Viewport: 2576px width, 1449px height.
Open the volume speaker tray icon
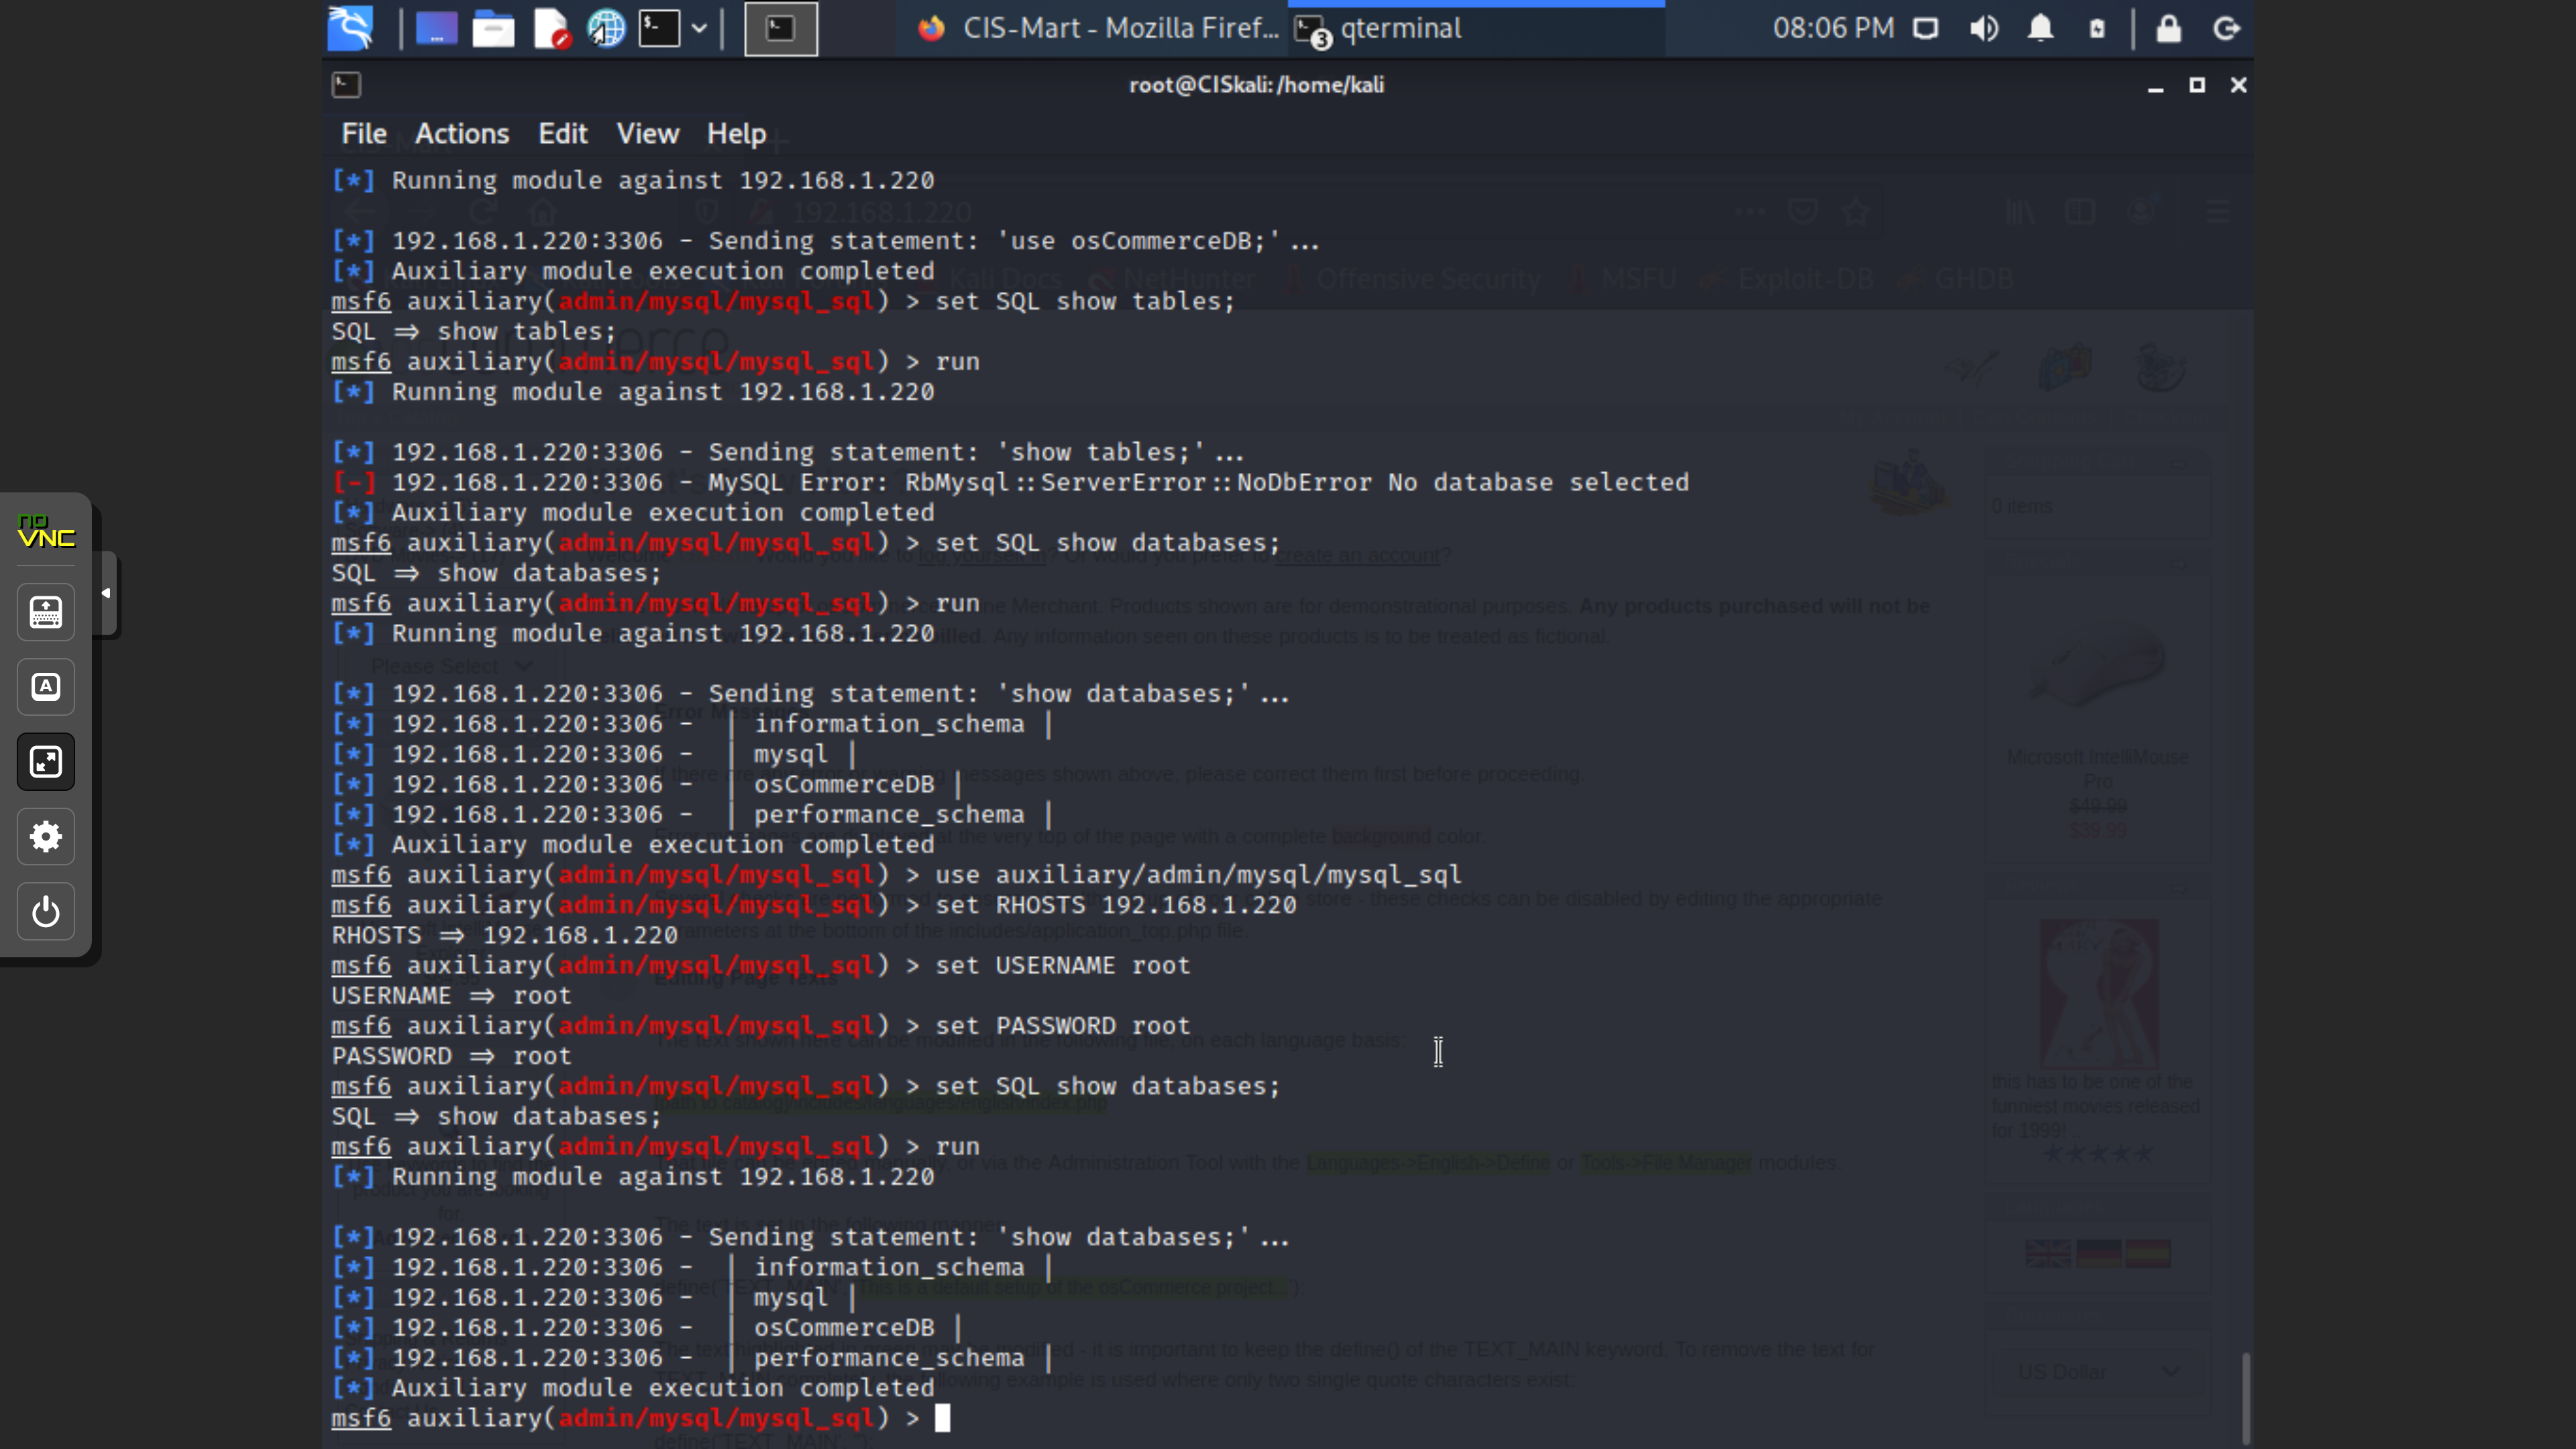tap(1983, 28)
